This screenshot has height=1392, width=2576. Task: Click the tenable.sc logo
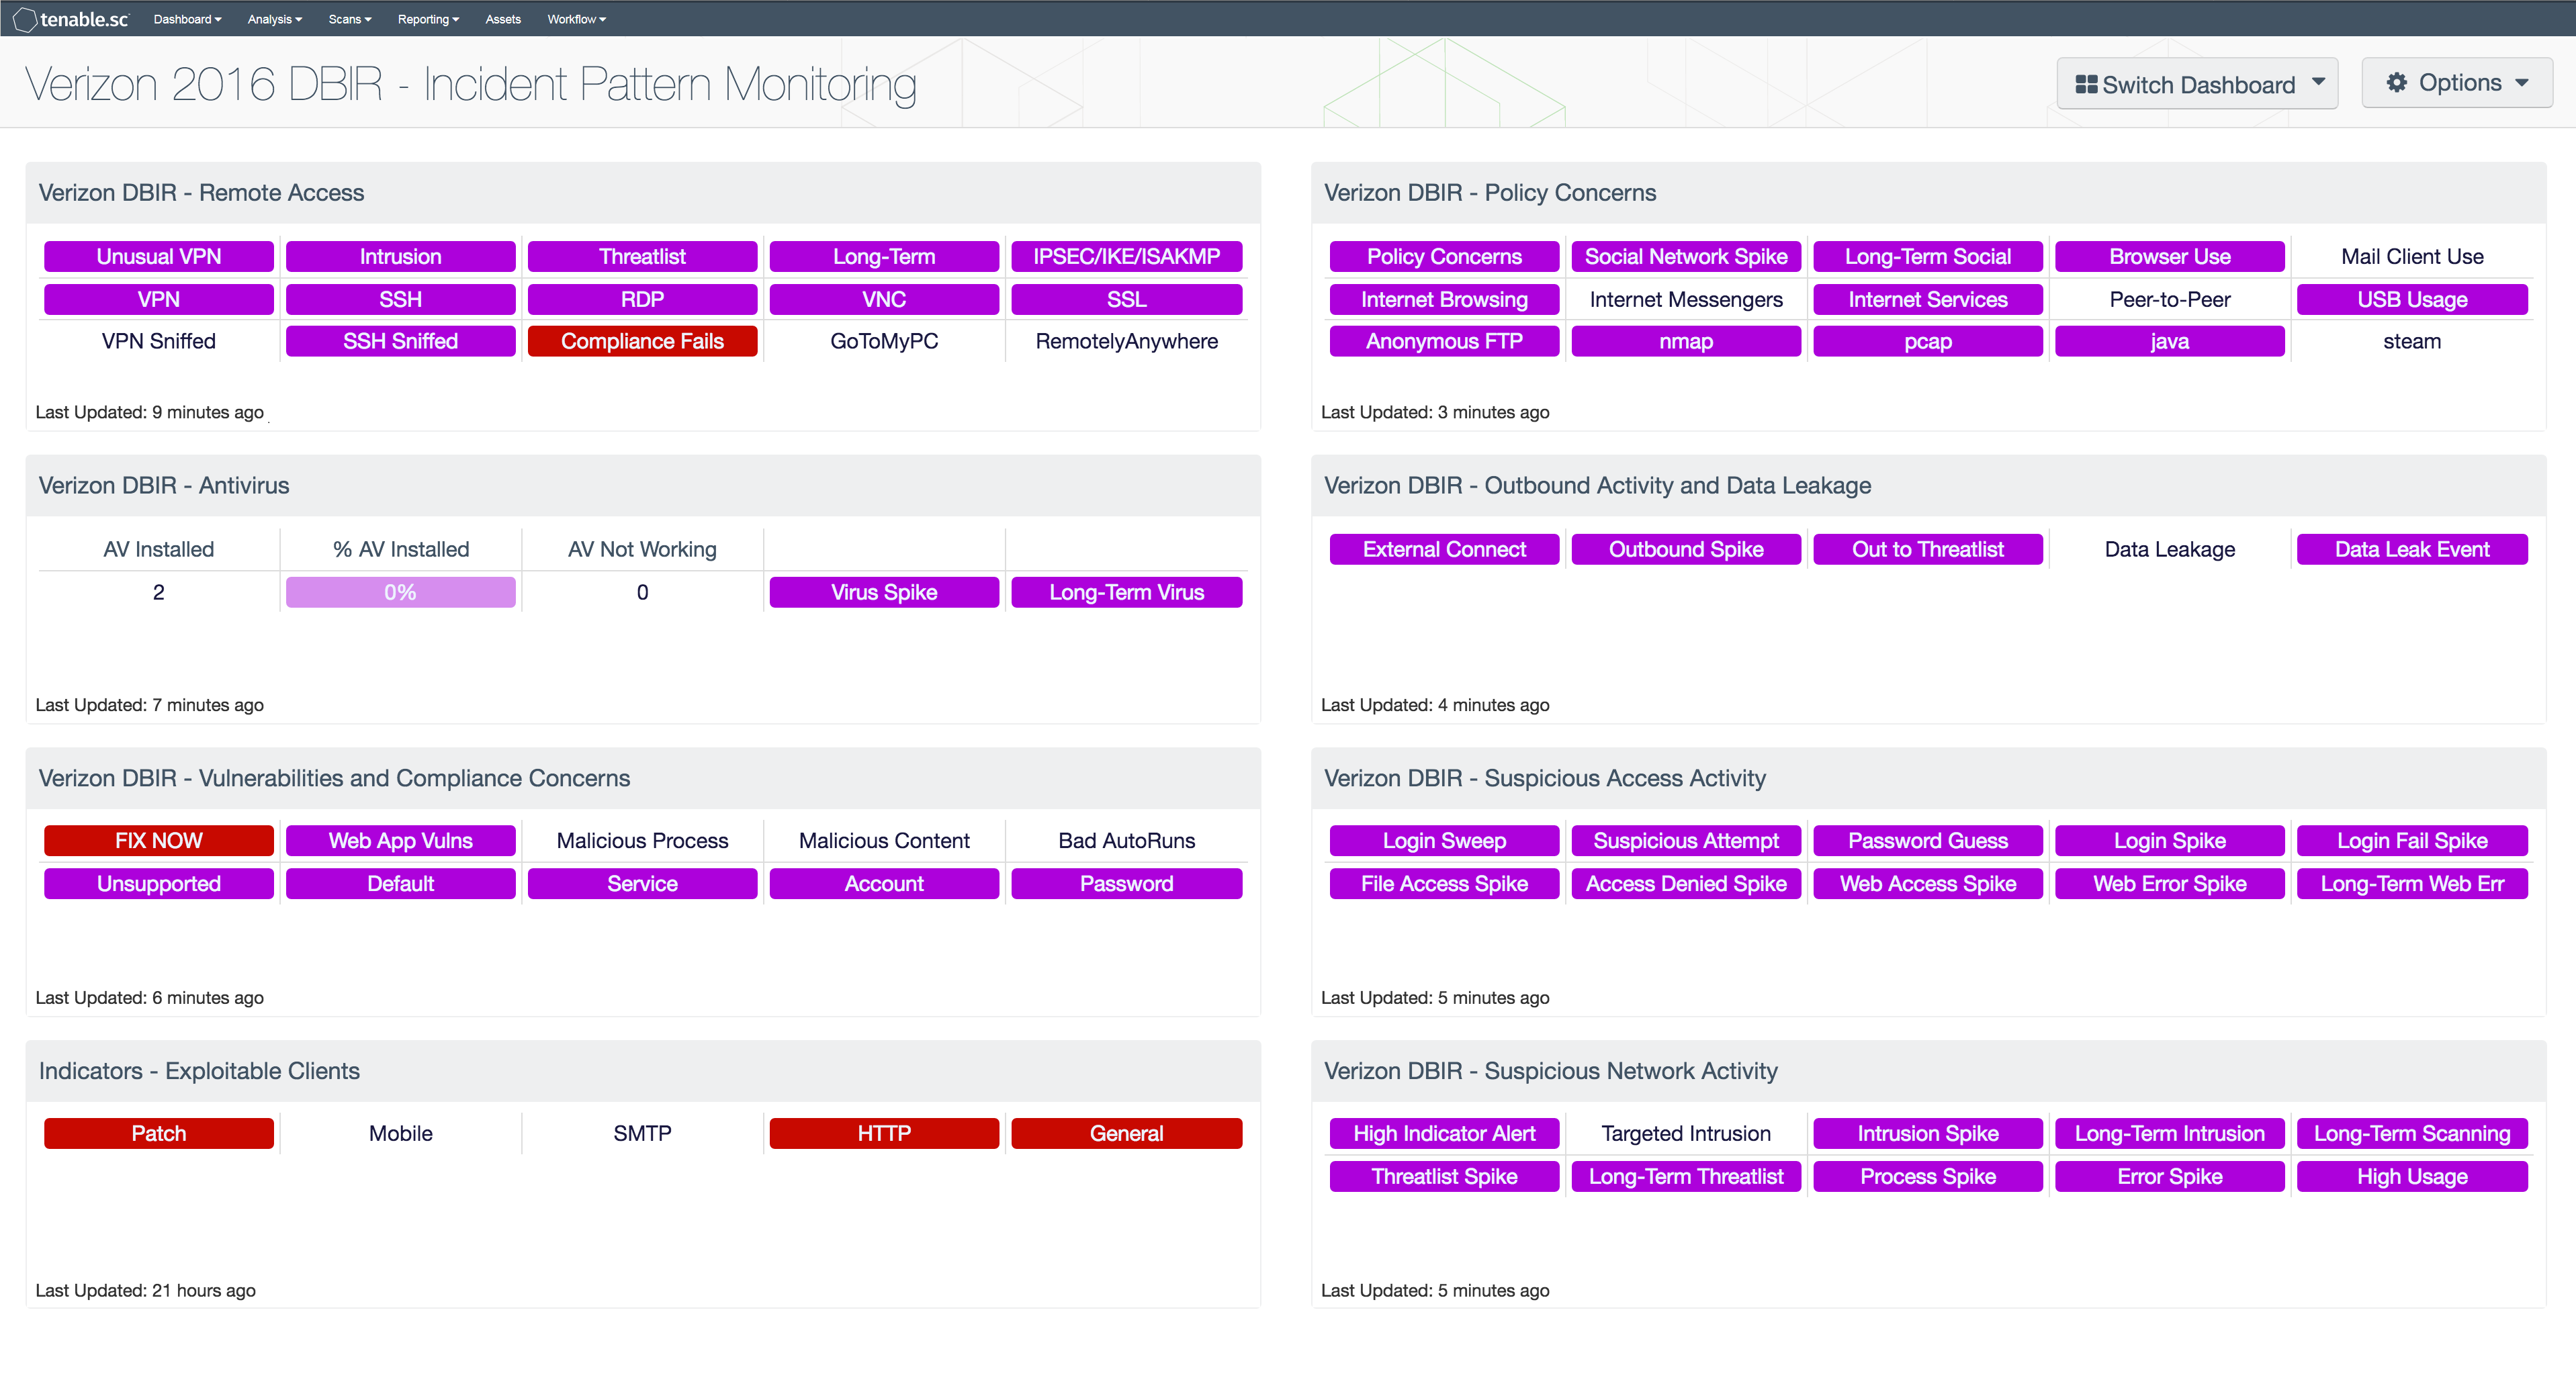coord(70,19)
